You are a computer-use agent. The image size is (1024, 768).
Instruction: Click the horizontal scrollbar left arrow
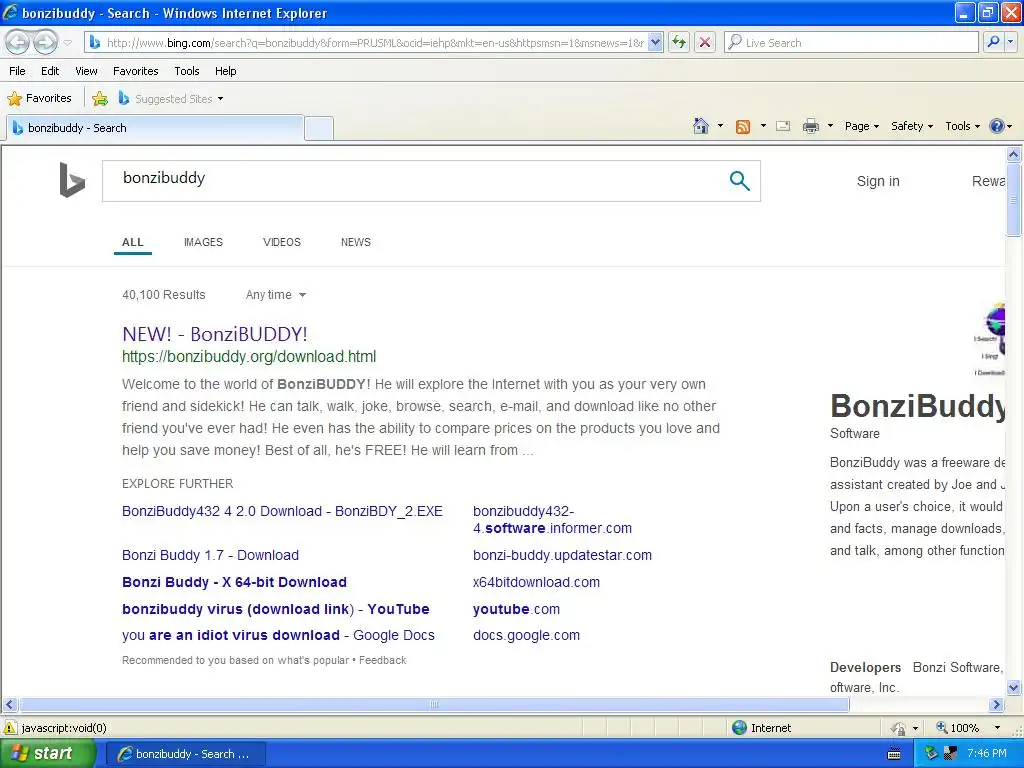(9, 705)
